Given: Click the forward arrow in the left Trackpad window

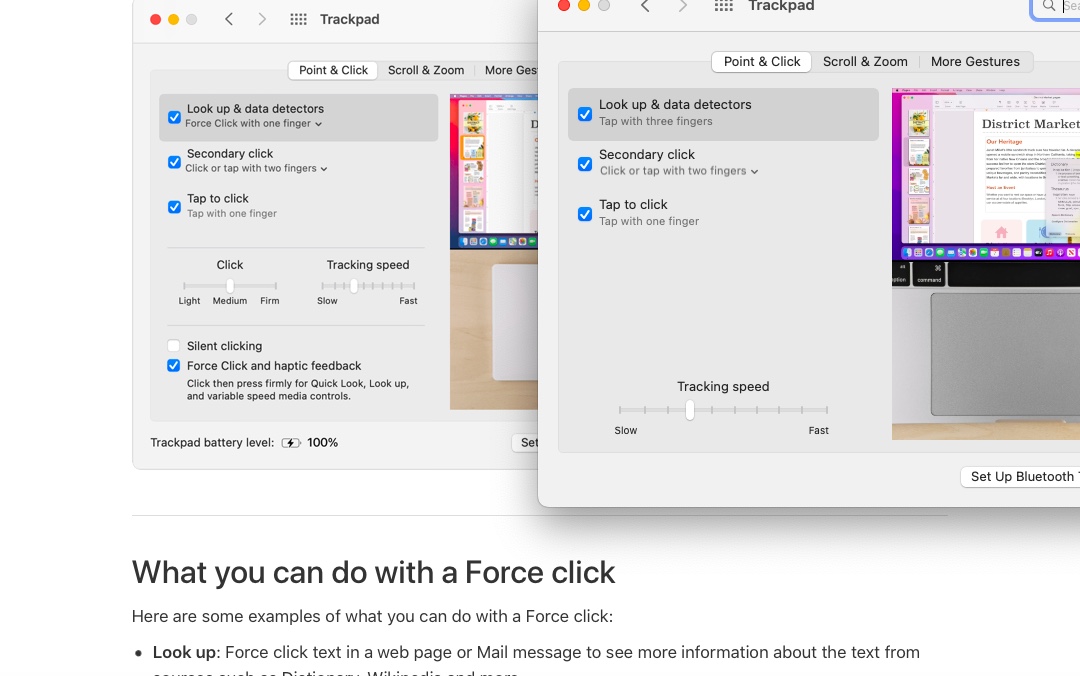Looking at the screenshot, I should coord(262,19).
